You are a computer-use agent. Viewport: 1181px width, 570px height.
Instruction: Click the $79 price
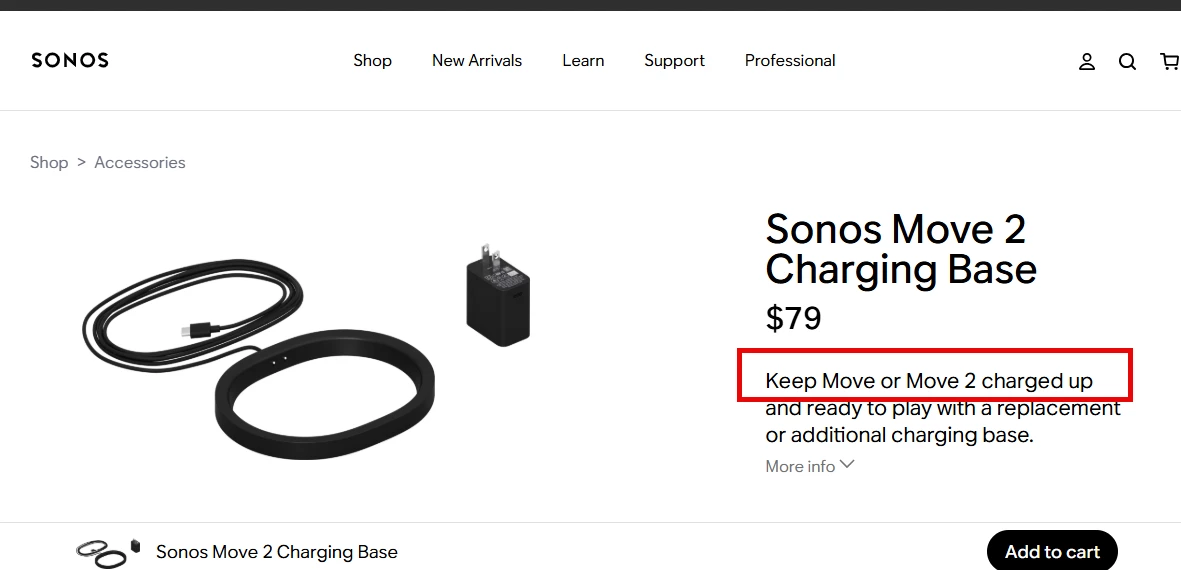tap(793, 318)
